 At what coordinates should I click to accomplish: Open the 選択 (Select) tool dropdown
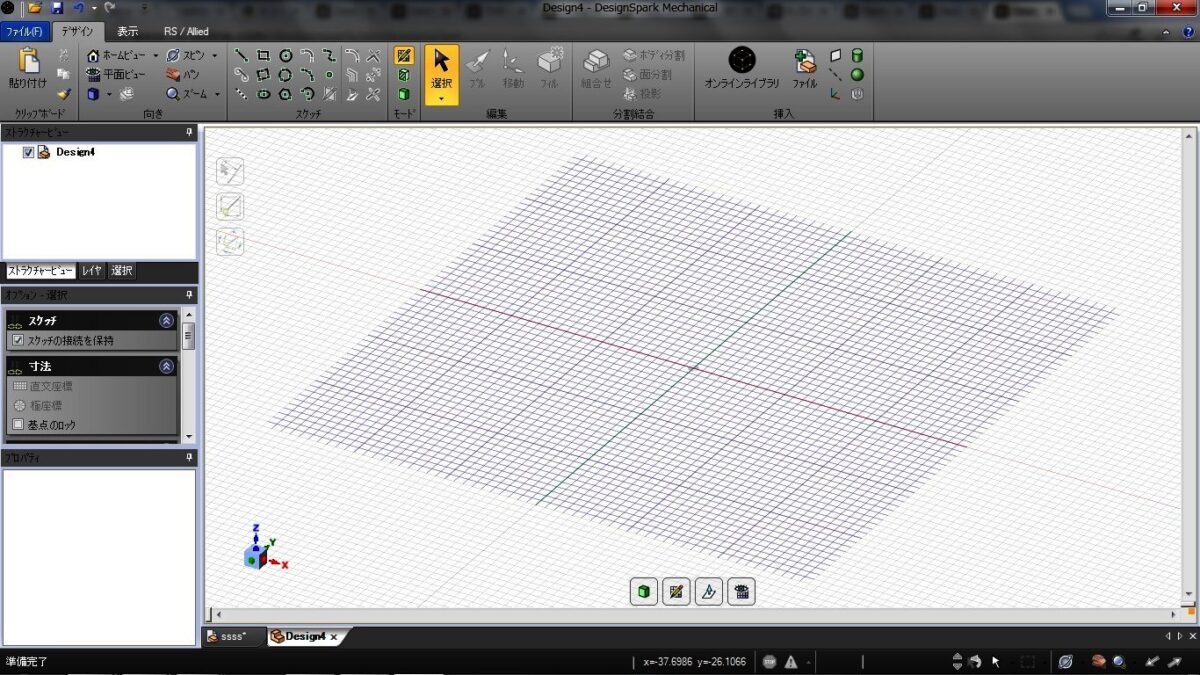(441, 98)
